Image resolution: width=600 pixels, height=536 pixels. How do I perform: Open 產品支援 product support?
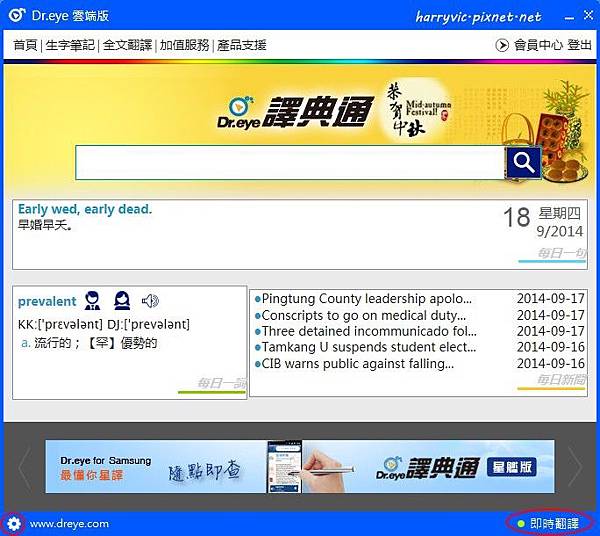pos(241,45)
